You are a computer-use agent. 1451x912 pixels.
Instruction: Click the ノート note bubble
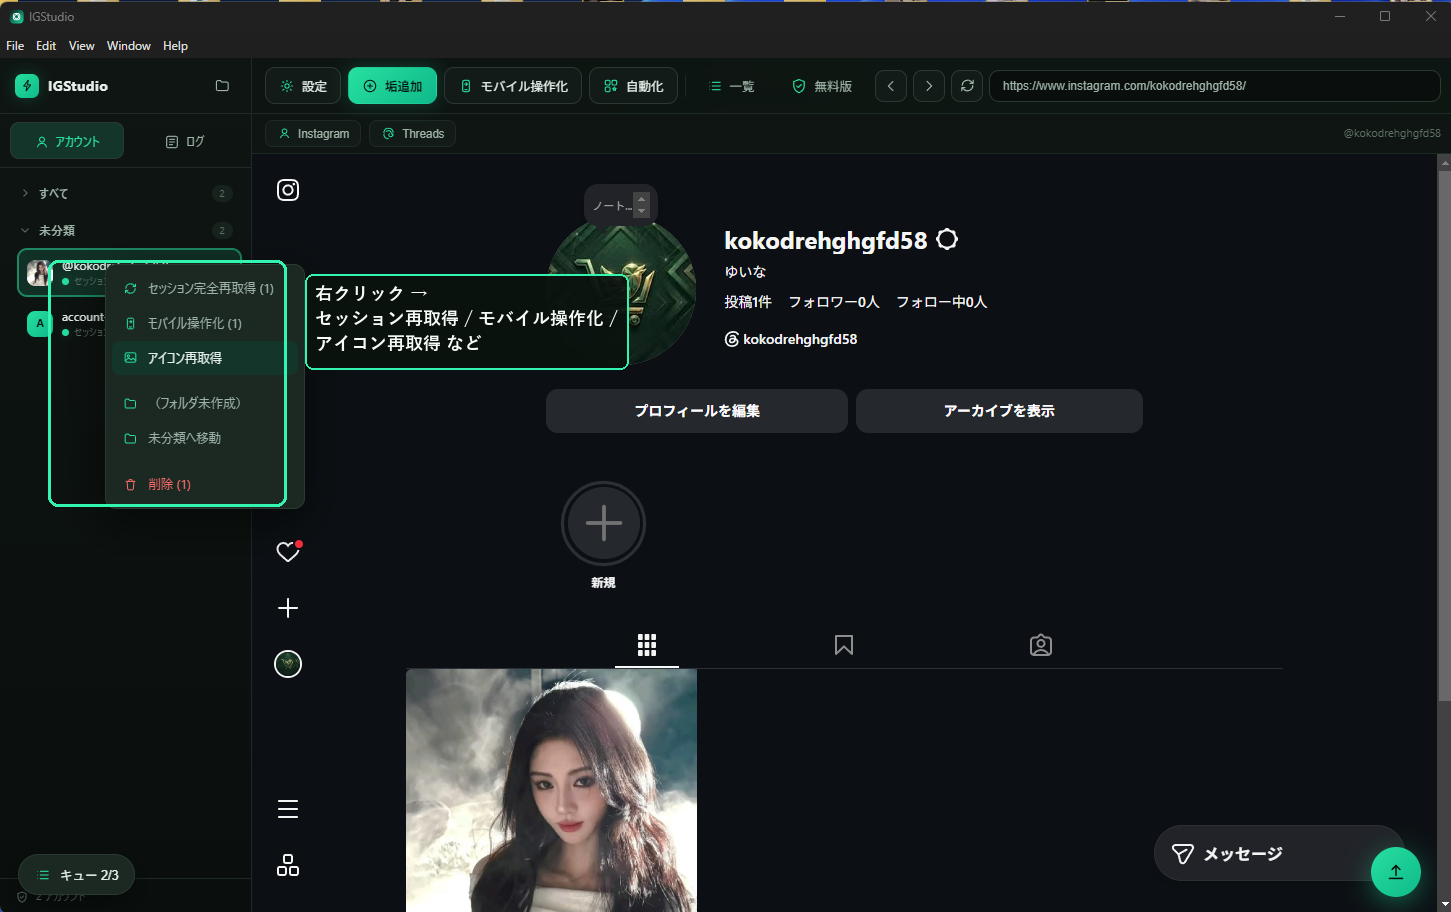coord(620,205)
